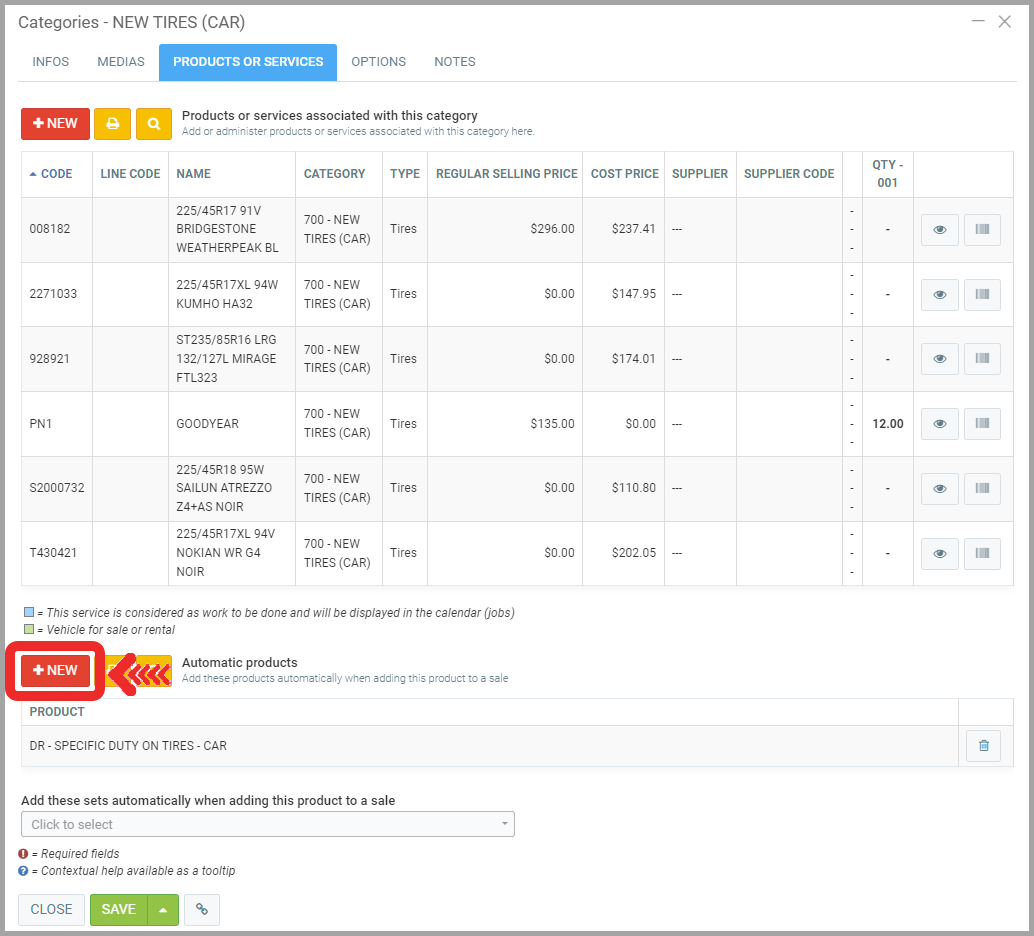The width and height of the screenshot is (1034, 936).
Task: Open barcode for Kumho HA32 tire
Action: (x=982, y=294)
